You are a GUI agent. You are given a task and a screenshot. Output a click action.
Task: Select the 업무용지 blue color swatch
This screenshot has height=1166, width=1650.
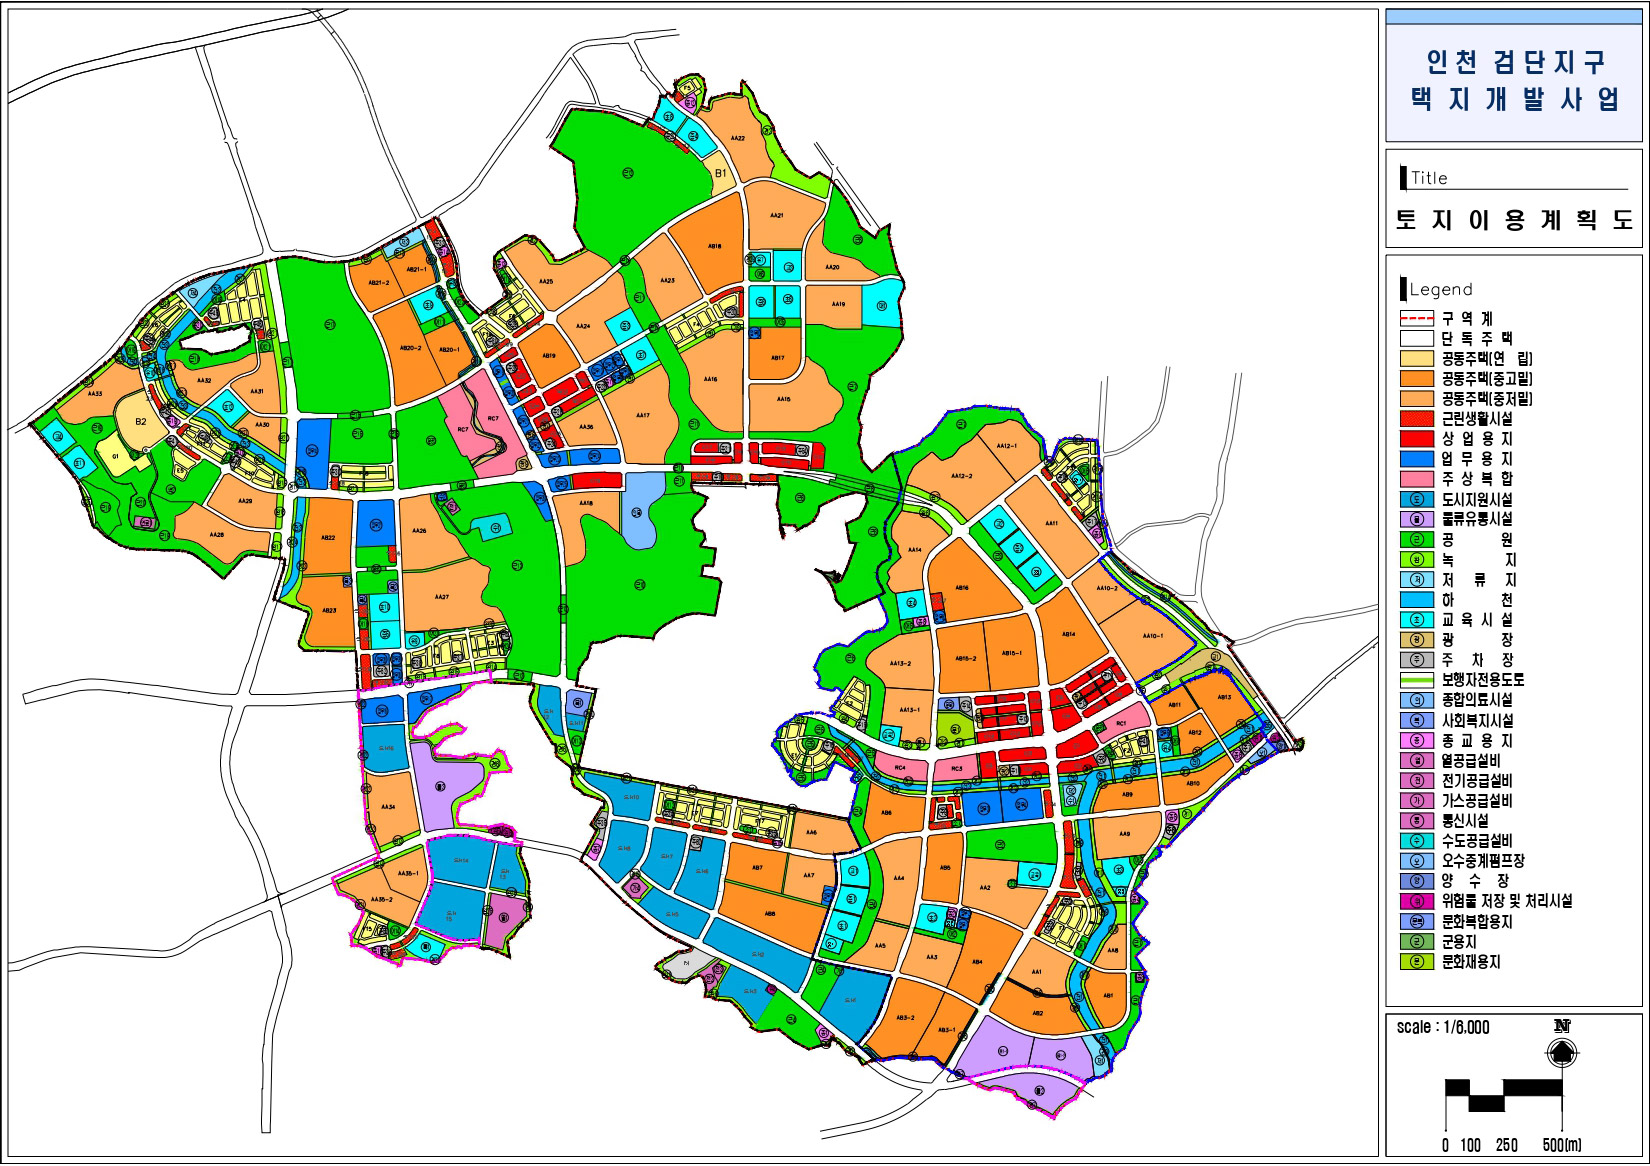coord(1416,459)
